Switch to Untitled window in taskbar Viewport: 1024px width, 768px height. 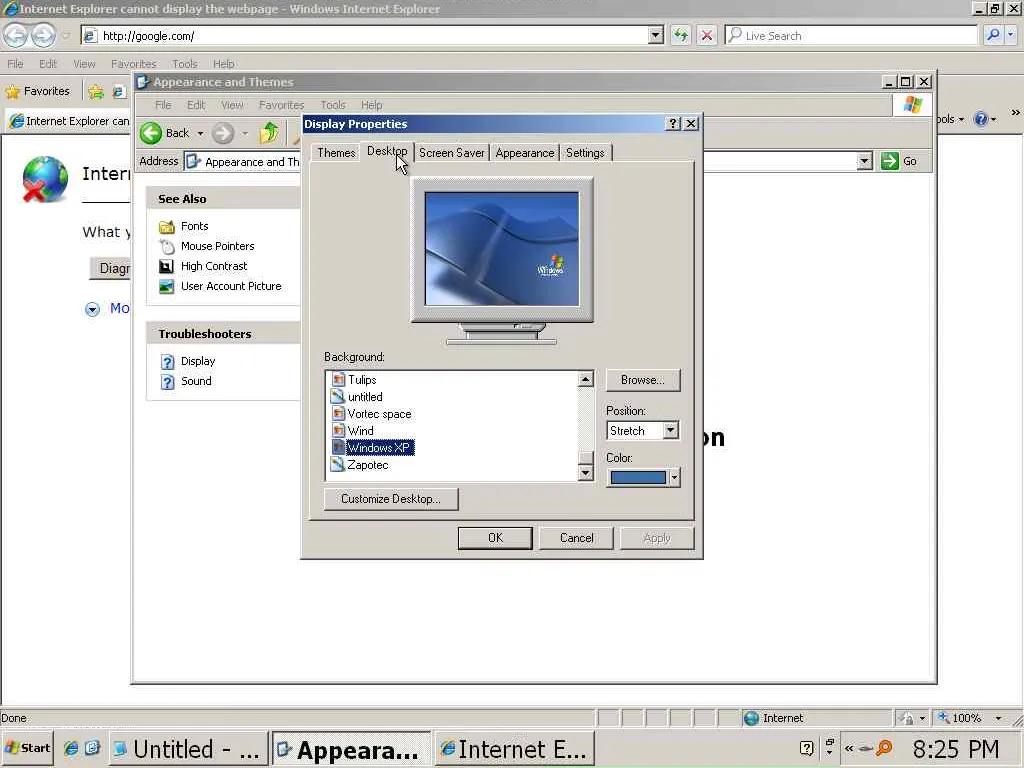(188, 749)
